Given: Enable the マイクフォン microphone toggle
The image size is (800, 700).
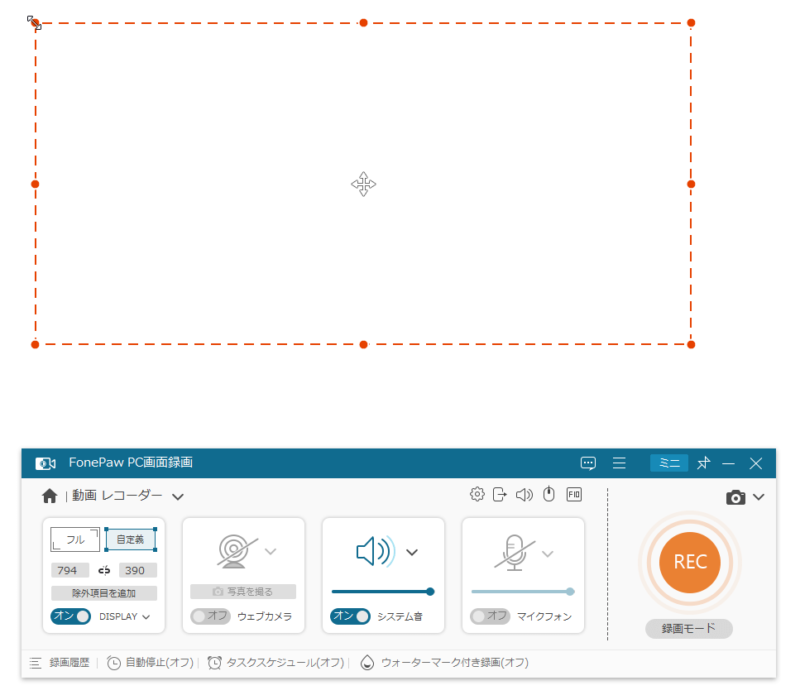Looking at the screenshot, I should 491,617.
